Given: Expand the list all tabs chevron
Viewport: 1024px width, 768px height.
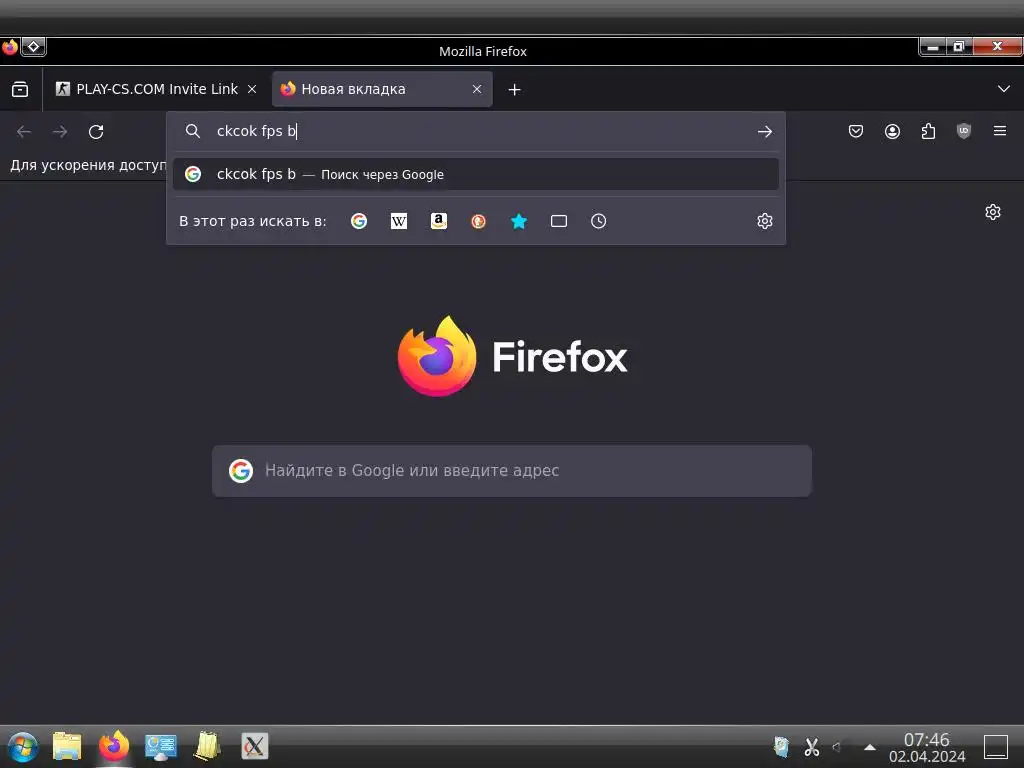Looking at the screenshot, I should click(1004, 89).
